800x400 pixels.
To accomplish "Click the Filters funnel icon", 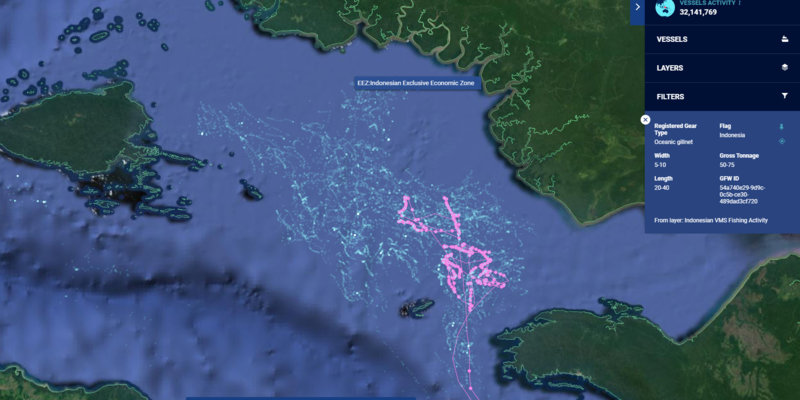I will point(785,97).
